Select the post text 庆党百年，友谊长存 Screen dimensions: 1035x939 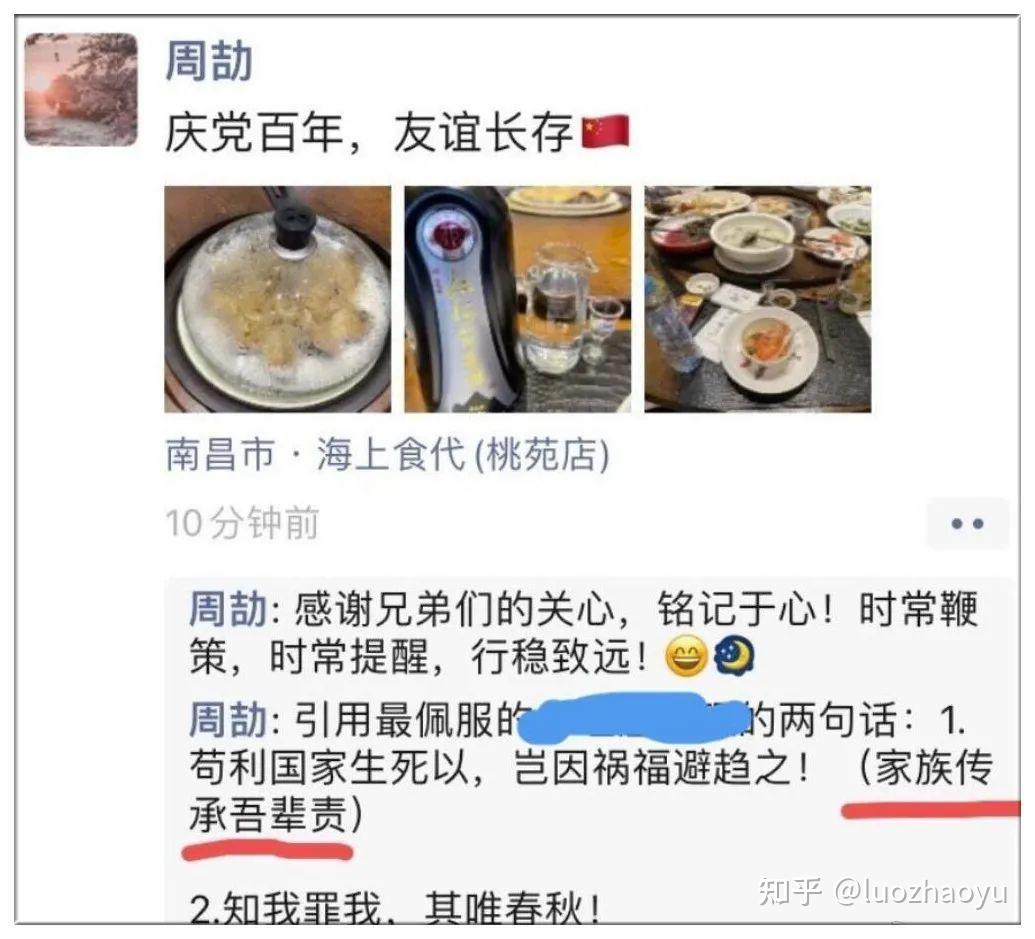(368, 133)
